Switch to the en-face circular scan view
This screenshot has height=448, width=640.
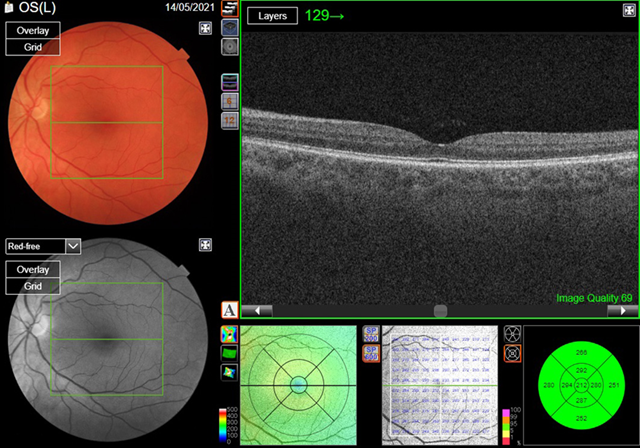229,45
